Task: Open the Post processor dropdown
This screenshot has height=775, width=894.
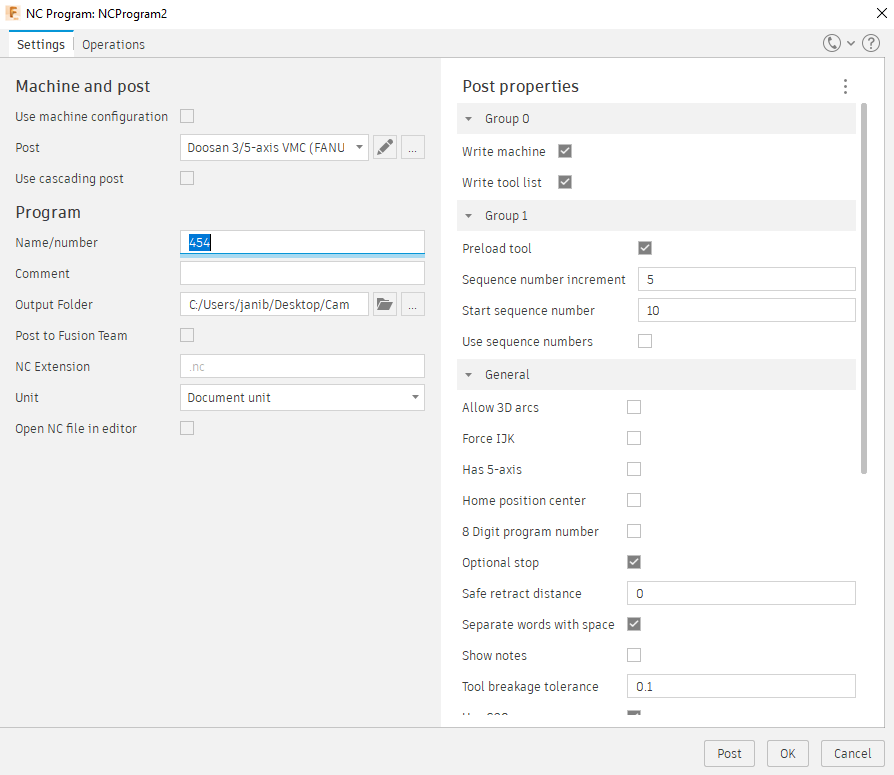Action: [x=275, y=148]
